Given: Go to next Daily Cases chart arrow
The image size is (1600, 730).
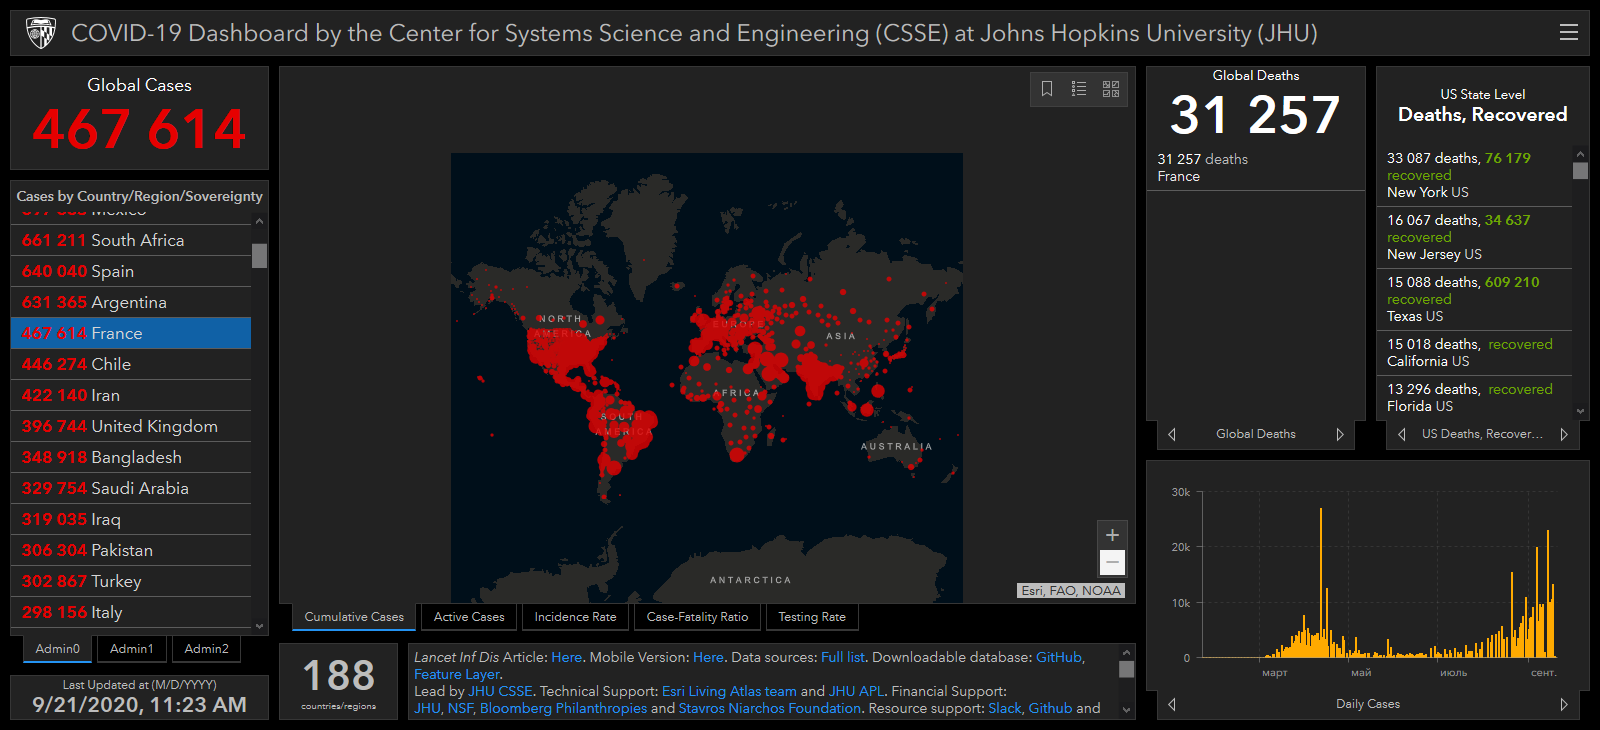Looking at the screenshot, I should point(1564,704).
